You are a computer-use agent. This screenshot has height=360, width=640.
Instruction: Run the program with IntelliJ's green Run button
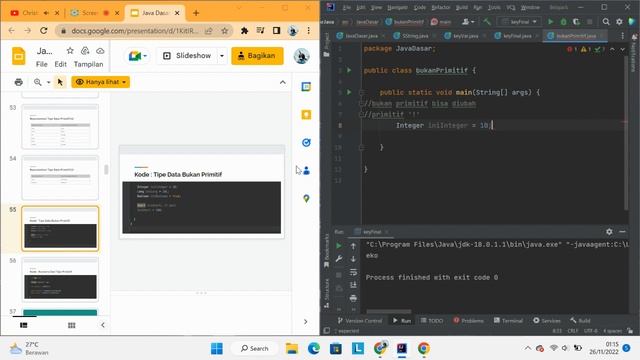[551, 22]
